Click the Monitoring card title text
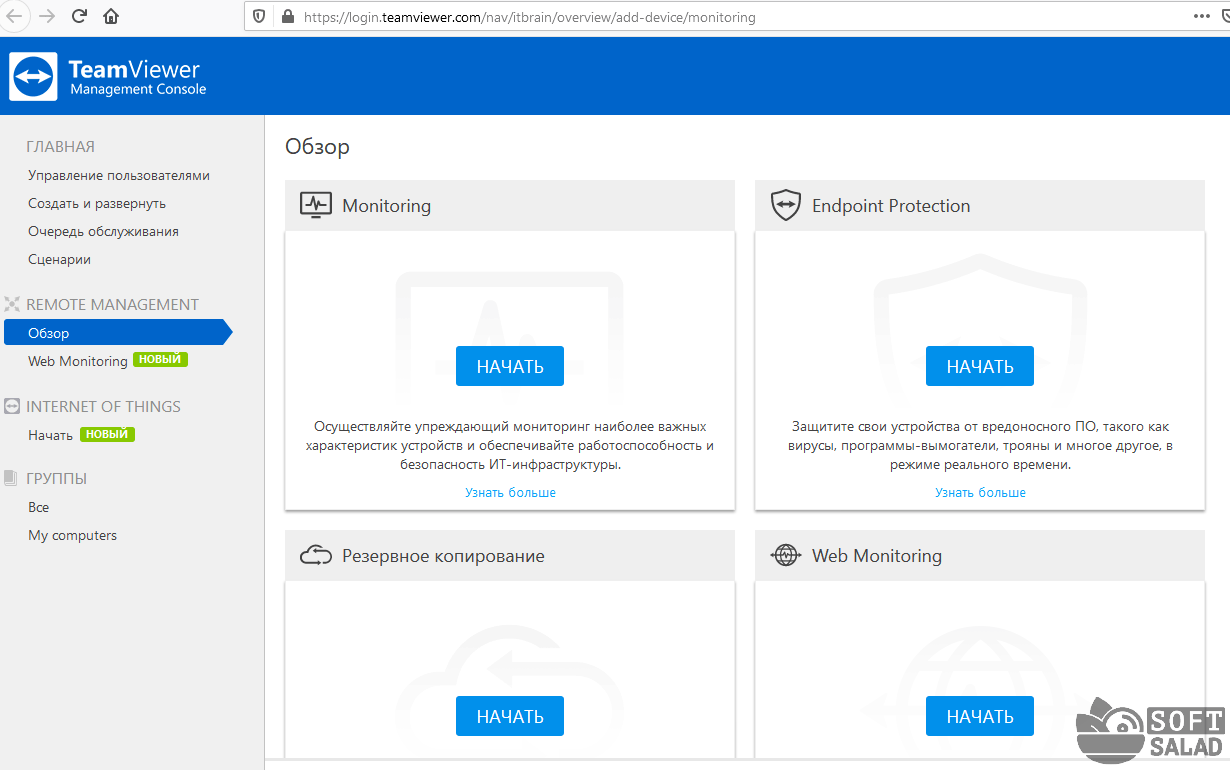 [x=386, y=205]
